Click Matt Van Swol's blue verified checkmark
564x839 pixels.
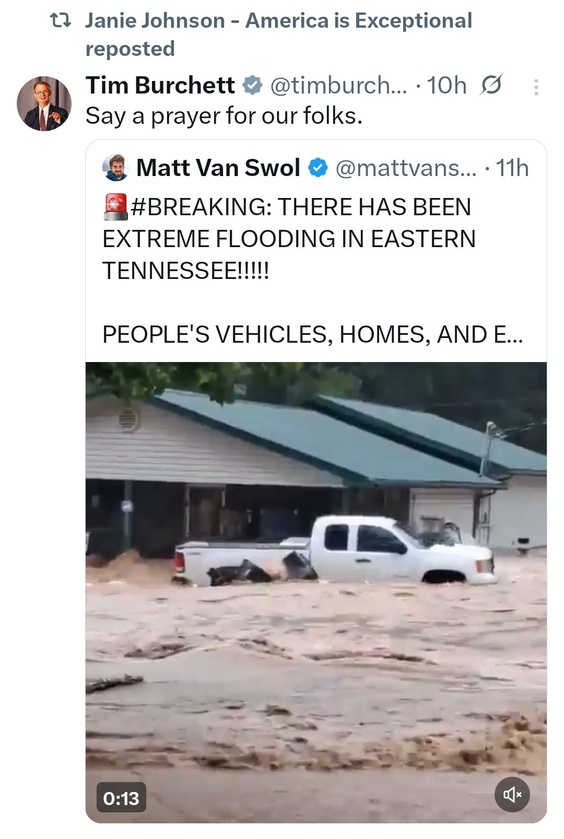[318, 168]
